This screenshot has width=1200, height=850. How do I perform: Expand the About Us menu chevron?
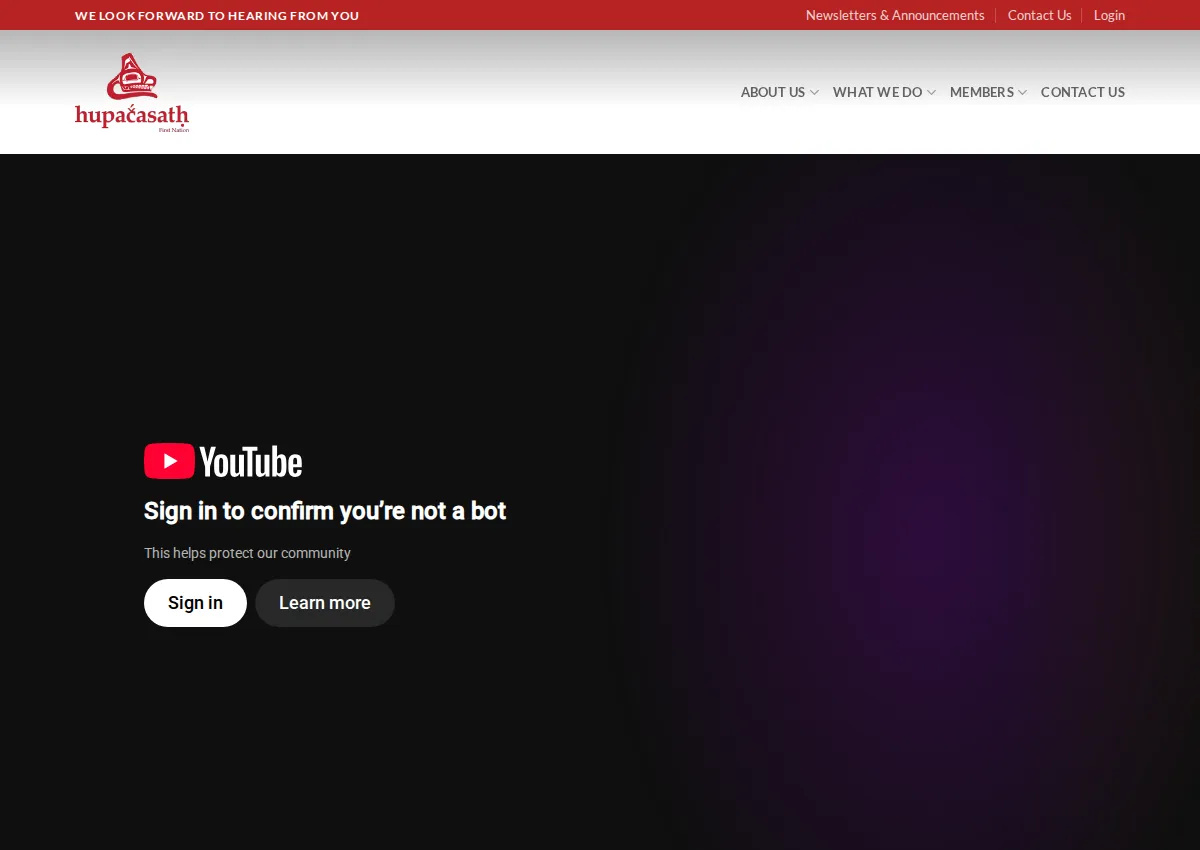[814, 92]
